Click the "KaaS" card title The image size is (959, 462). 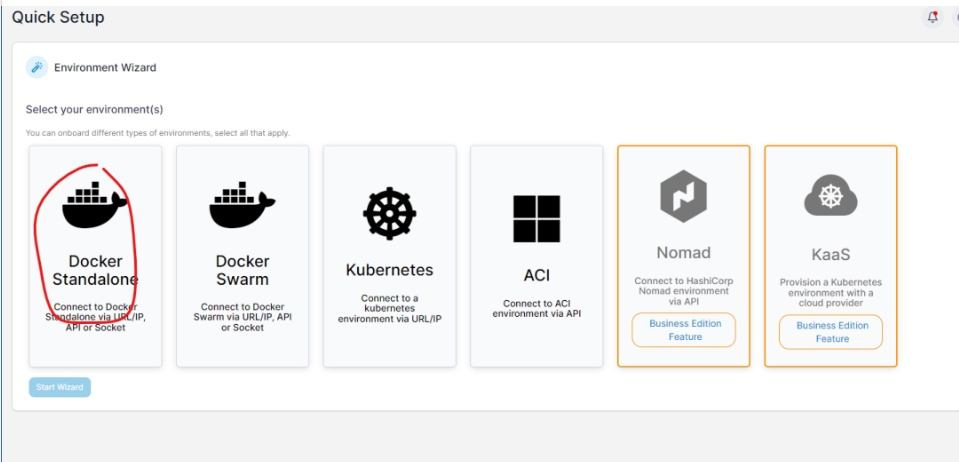[831, 255]
